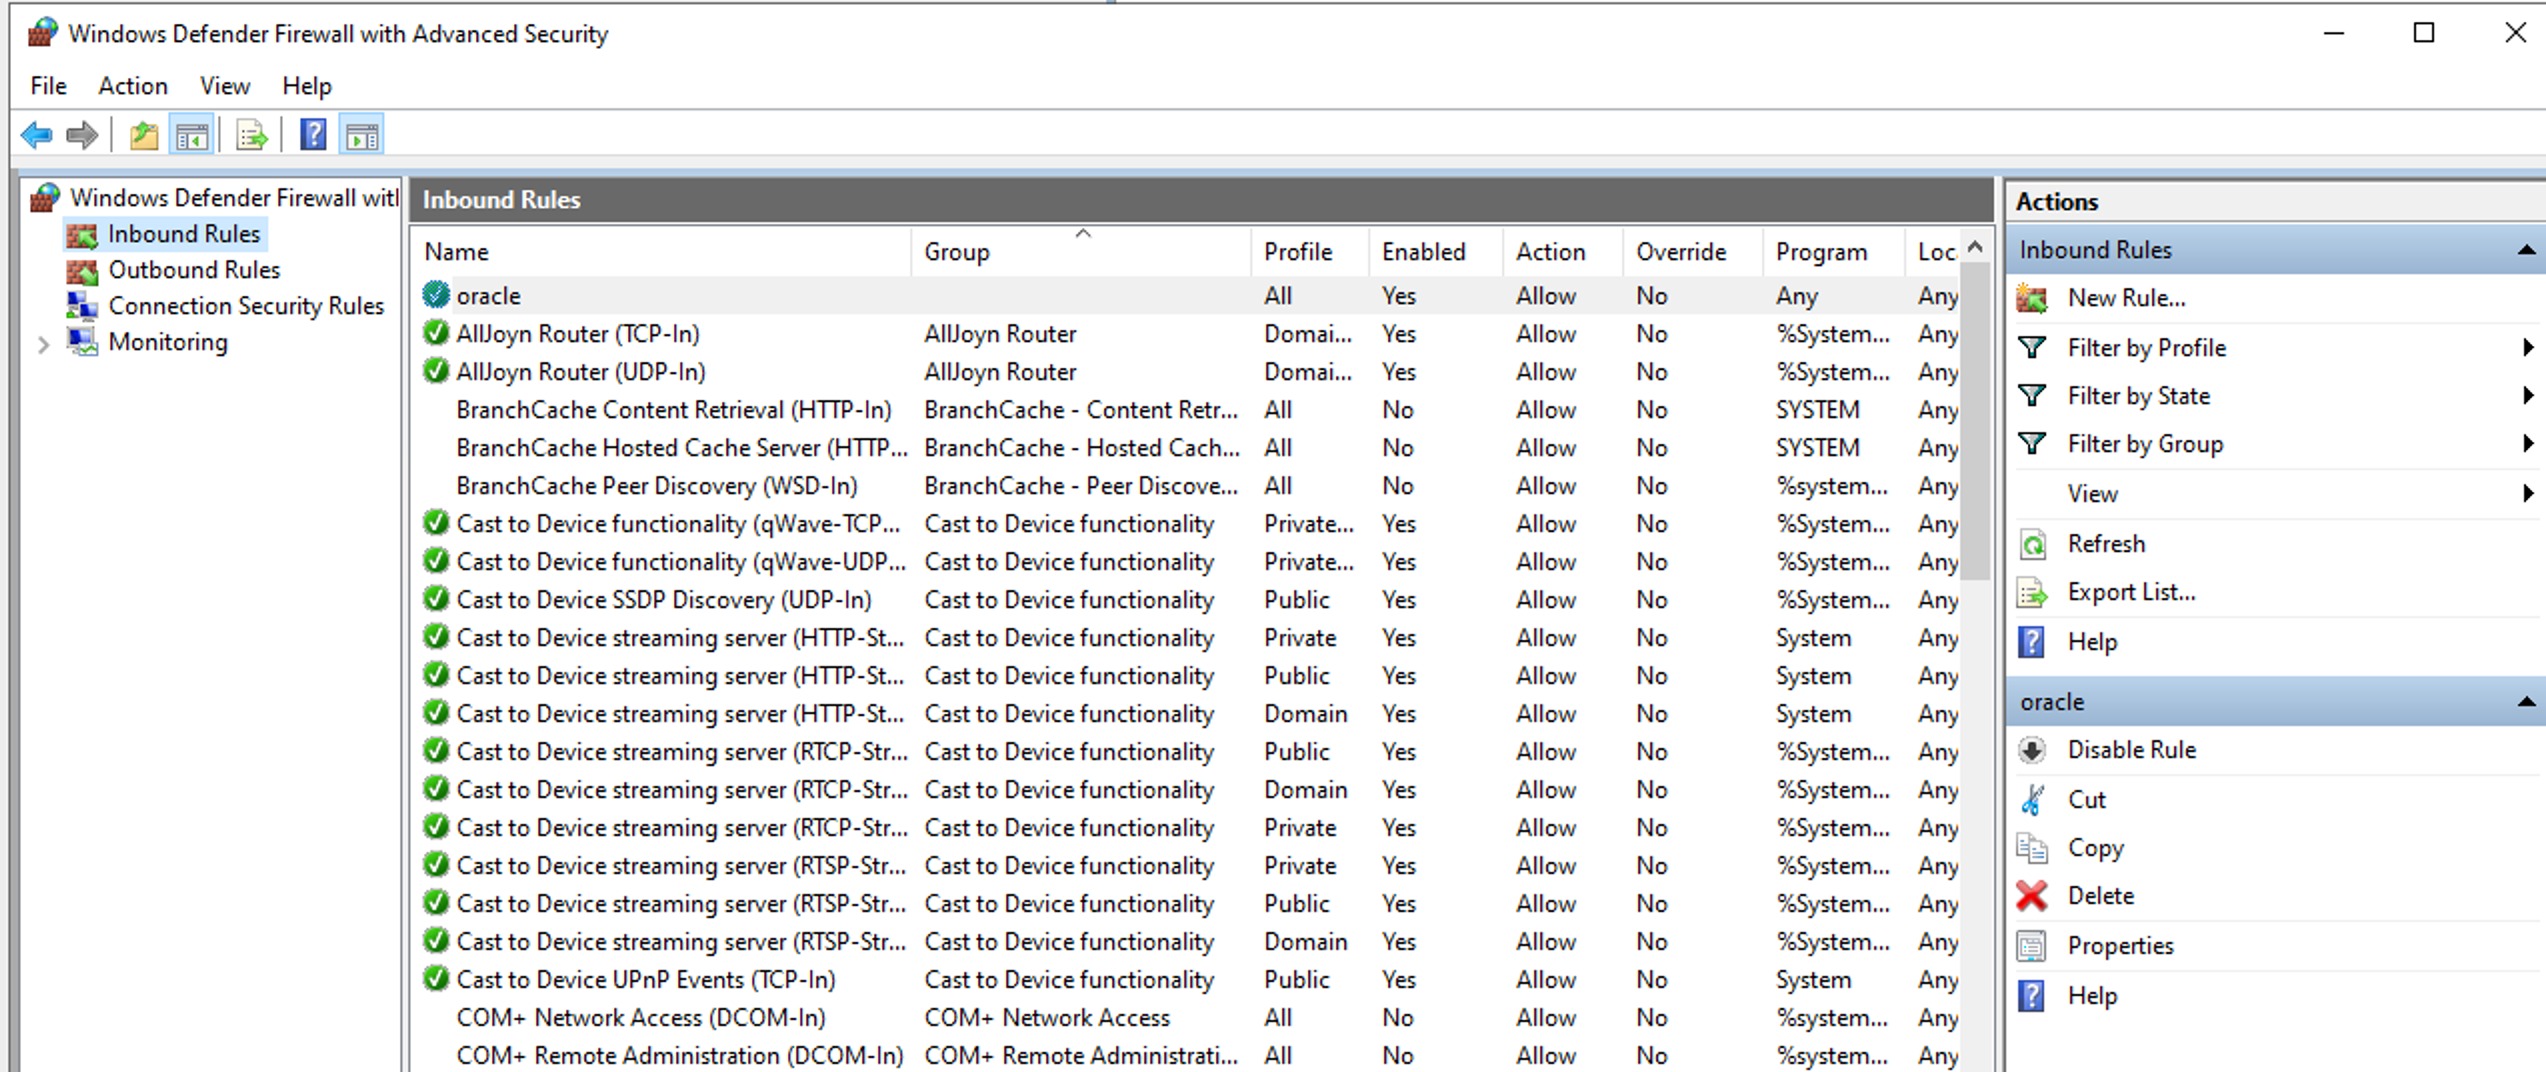Click the Help icon under Inbound Rules section
2546x1072 pixels.
pyautogui.click(x=2032, y=642)
